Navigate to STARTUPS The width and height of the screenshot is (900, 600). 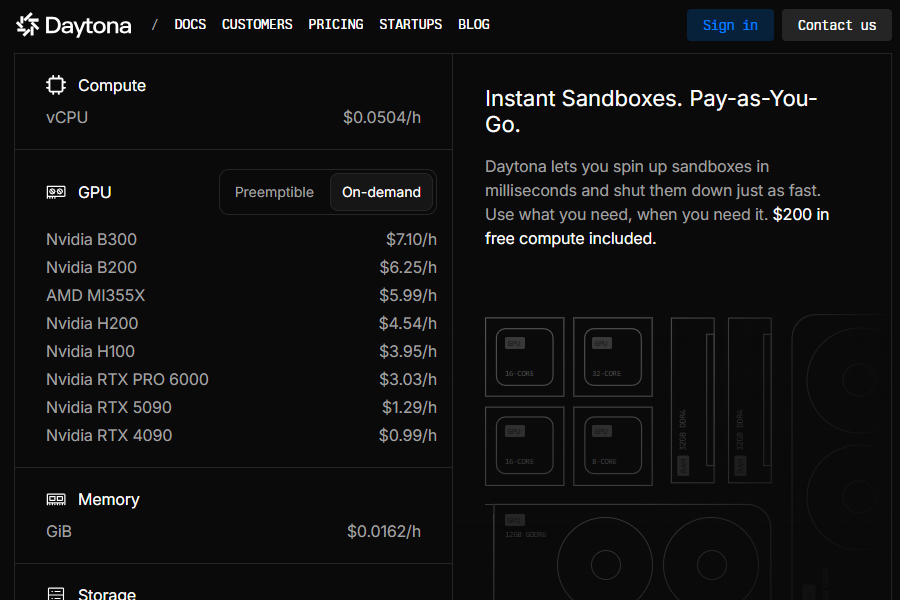coord(410,25)
